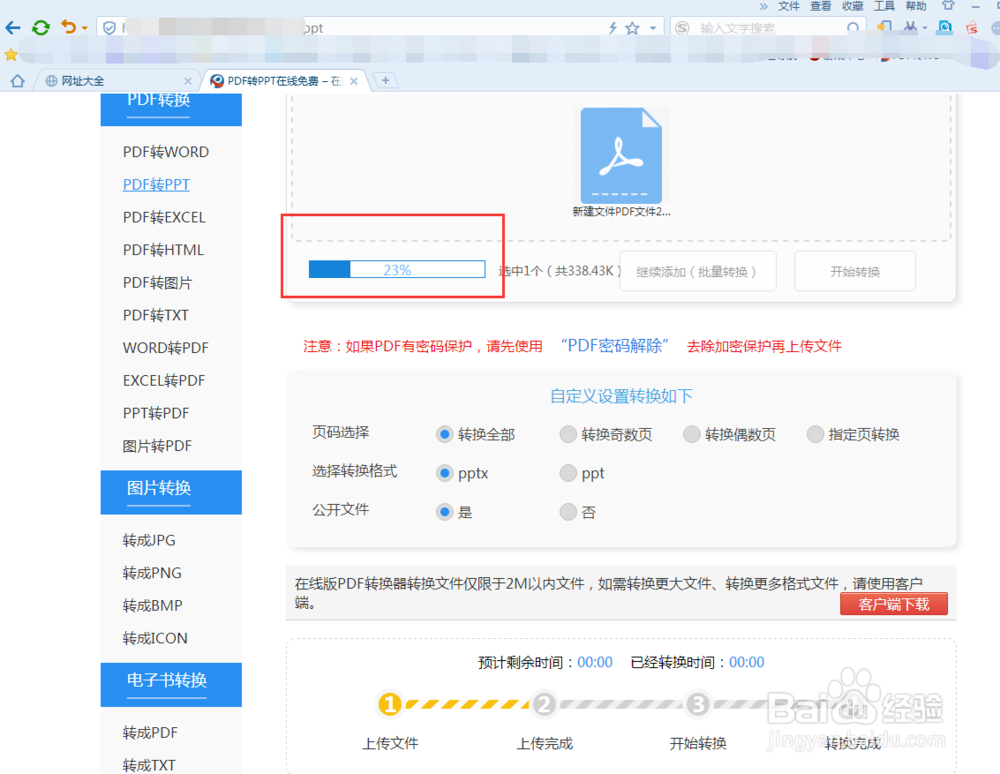Click the screenshot scissors icon in toolbar
The height and width of the screenshot is (774, 1000).
coord(910,27)
